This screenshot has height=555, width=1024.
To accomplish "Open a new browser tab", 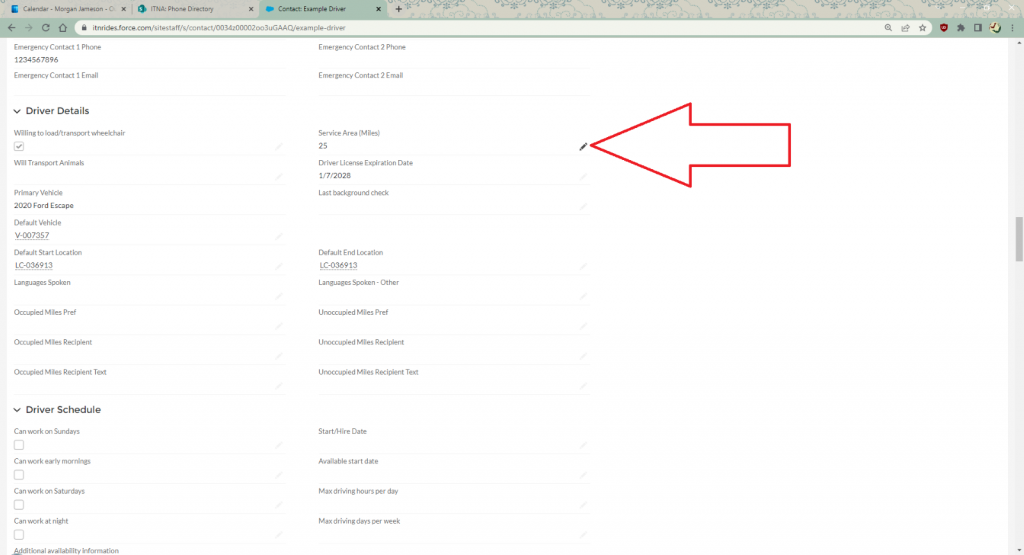I will (x=399, y=9).
